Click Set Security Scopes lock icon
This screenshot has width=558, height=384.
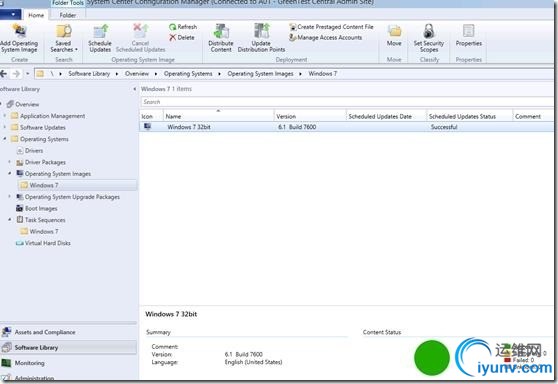[x=429, y=31]
